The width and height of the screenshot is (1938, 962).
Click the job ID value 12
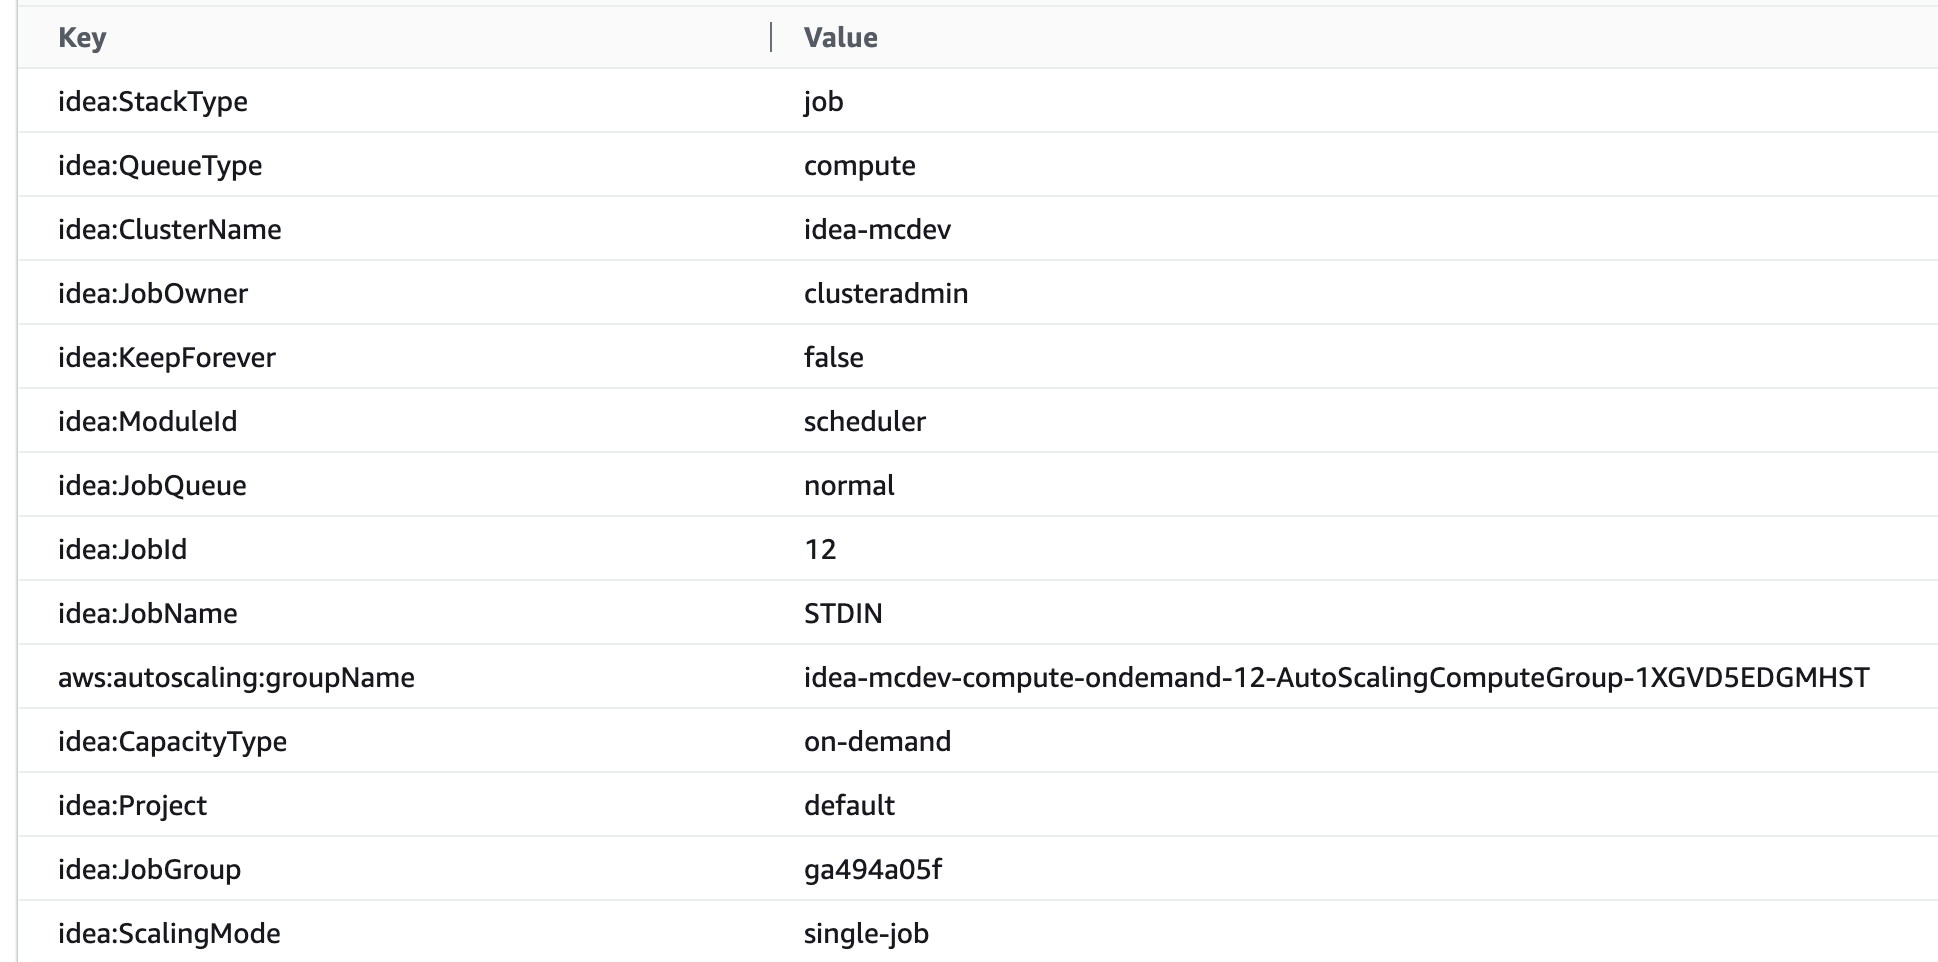tap(819, 550)
